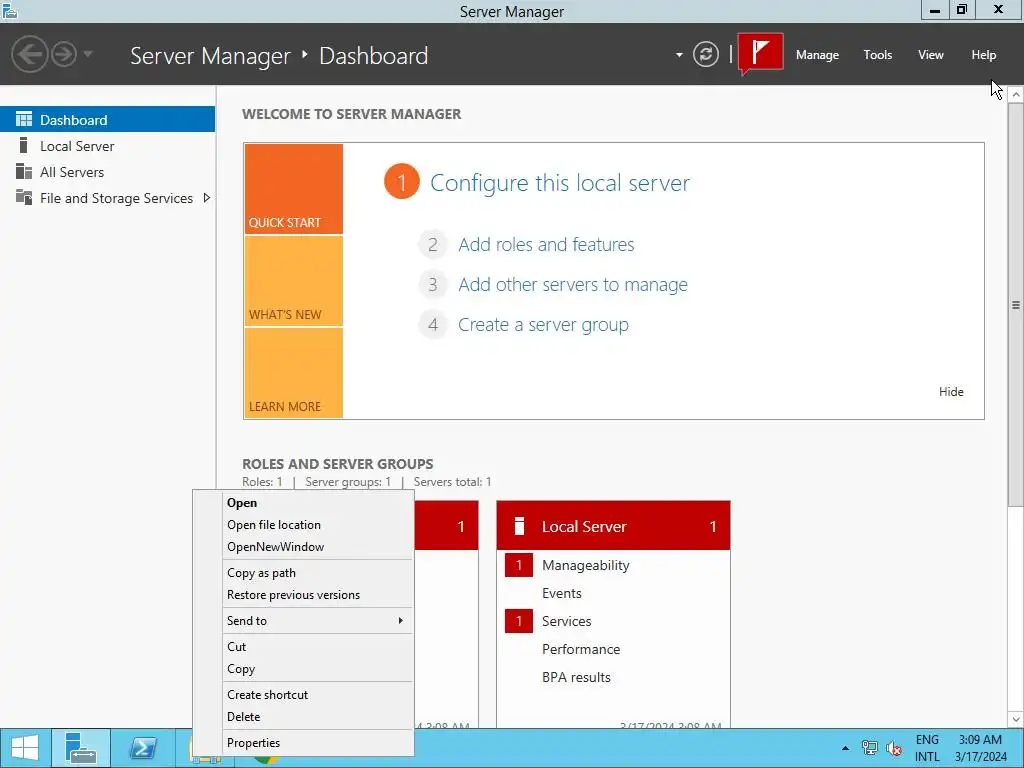This screenshot has height=768, width=1024.
Task: Click the network tray icon
Action: (x=869, y=748)
